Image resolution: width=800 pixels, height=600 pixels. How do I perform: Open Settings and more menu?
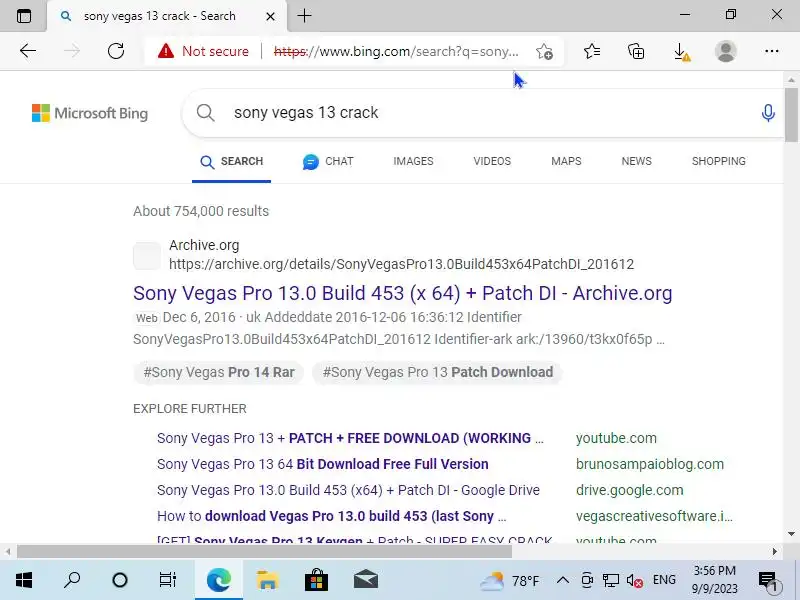[x=772, y=51]
